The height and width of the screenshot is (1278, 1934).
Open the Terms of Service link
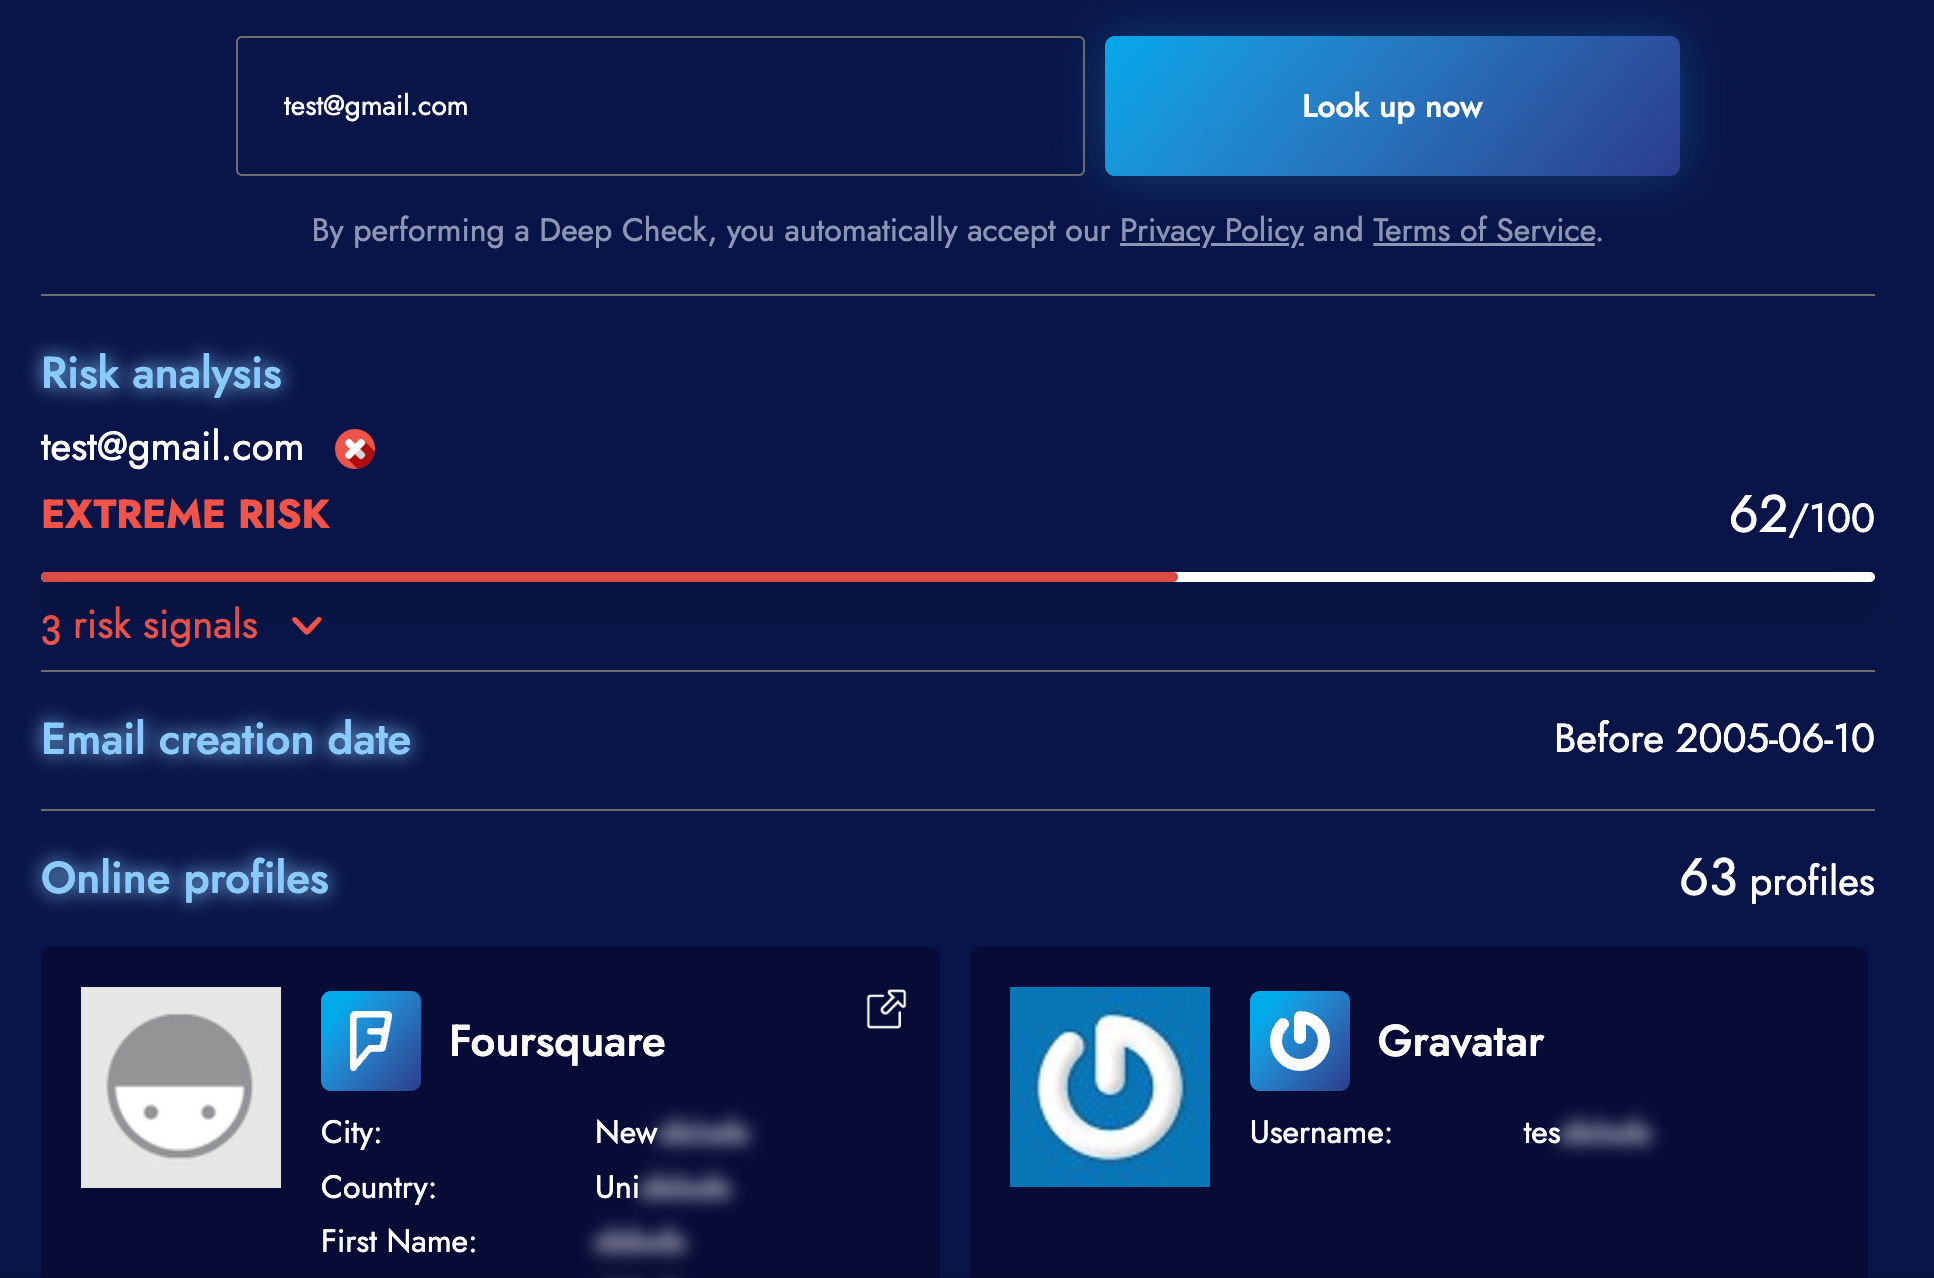(x=1484, y=231)
